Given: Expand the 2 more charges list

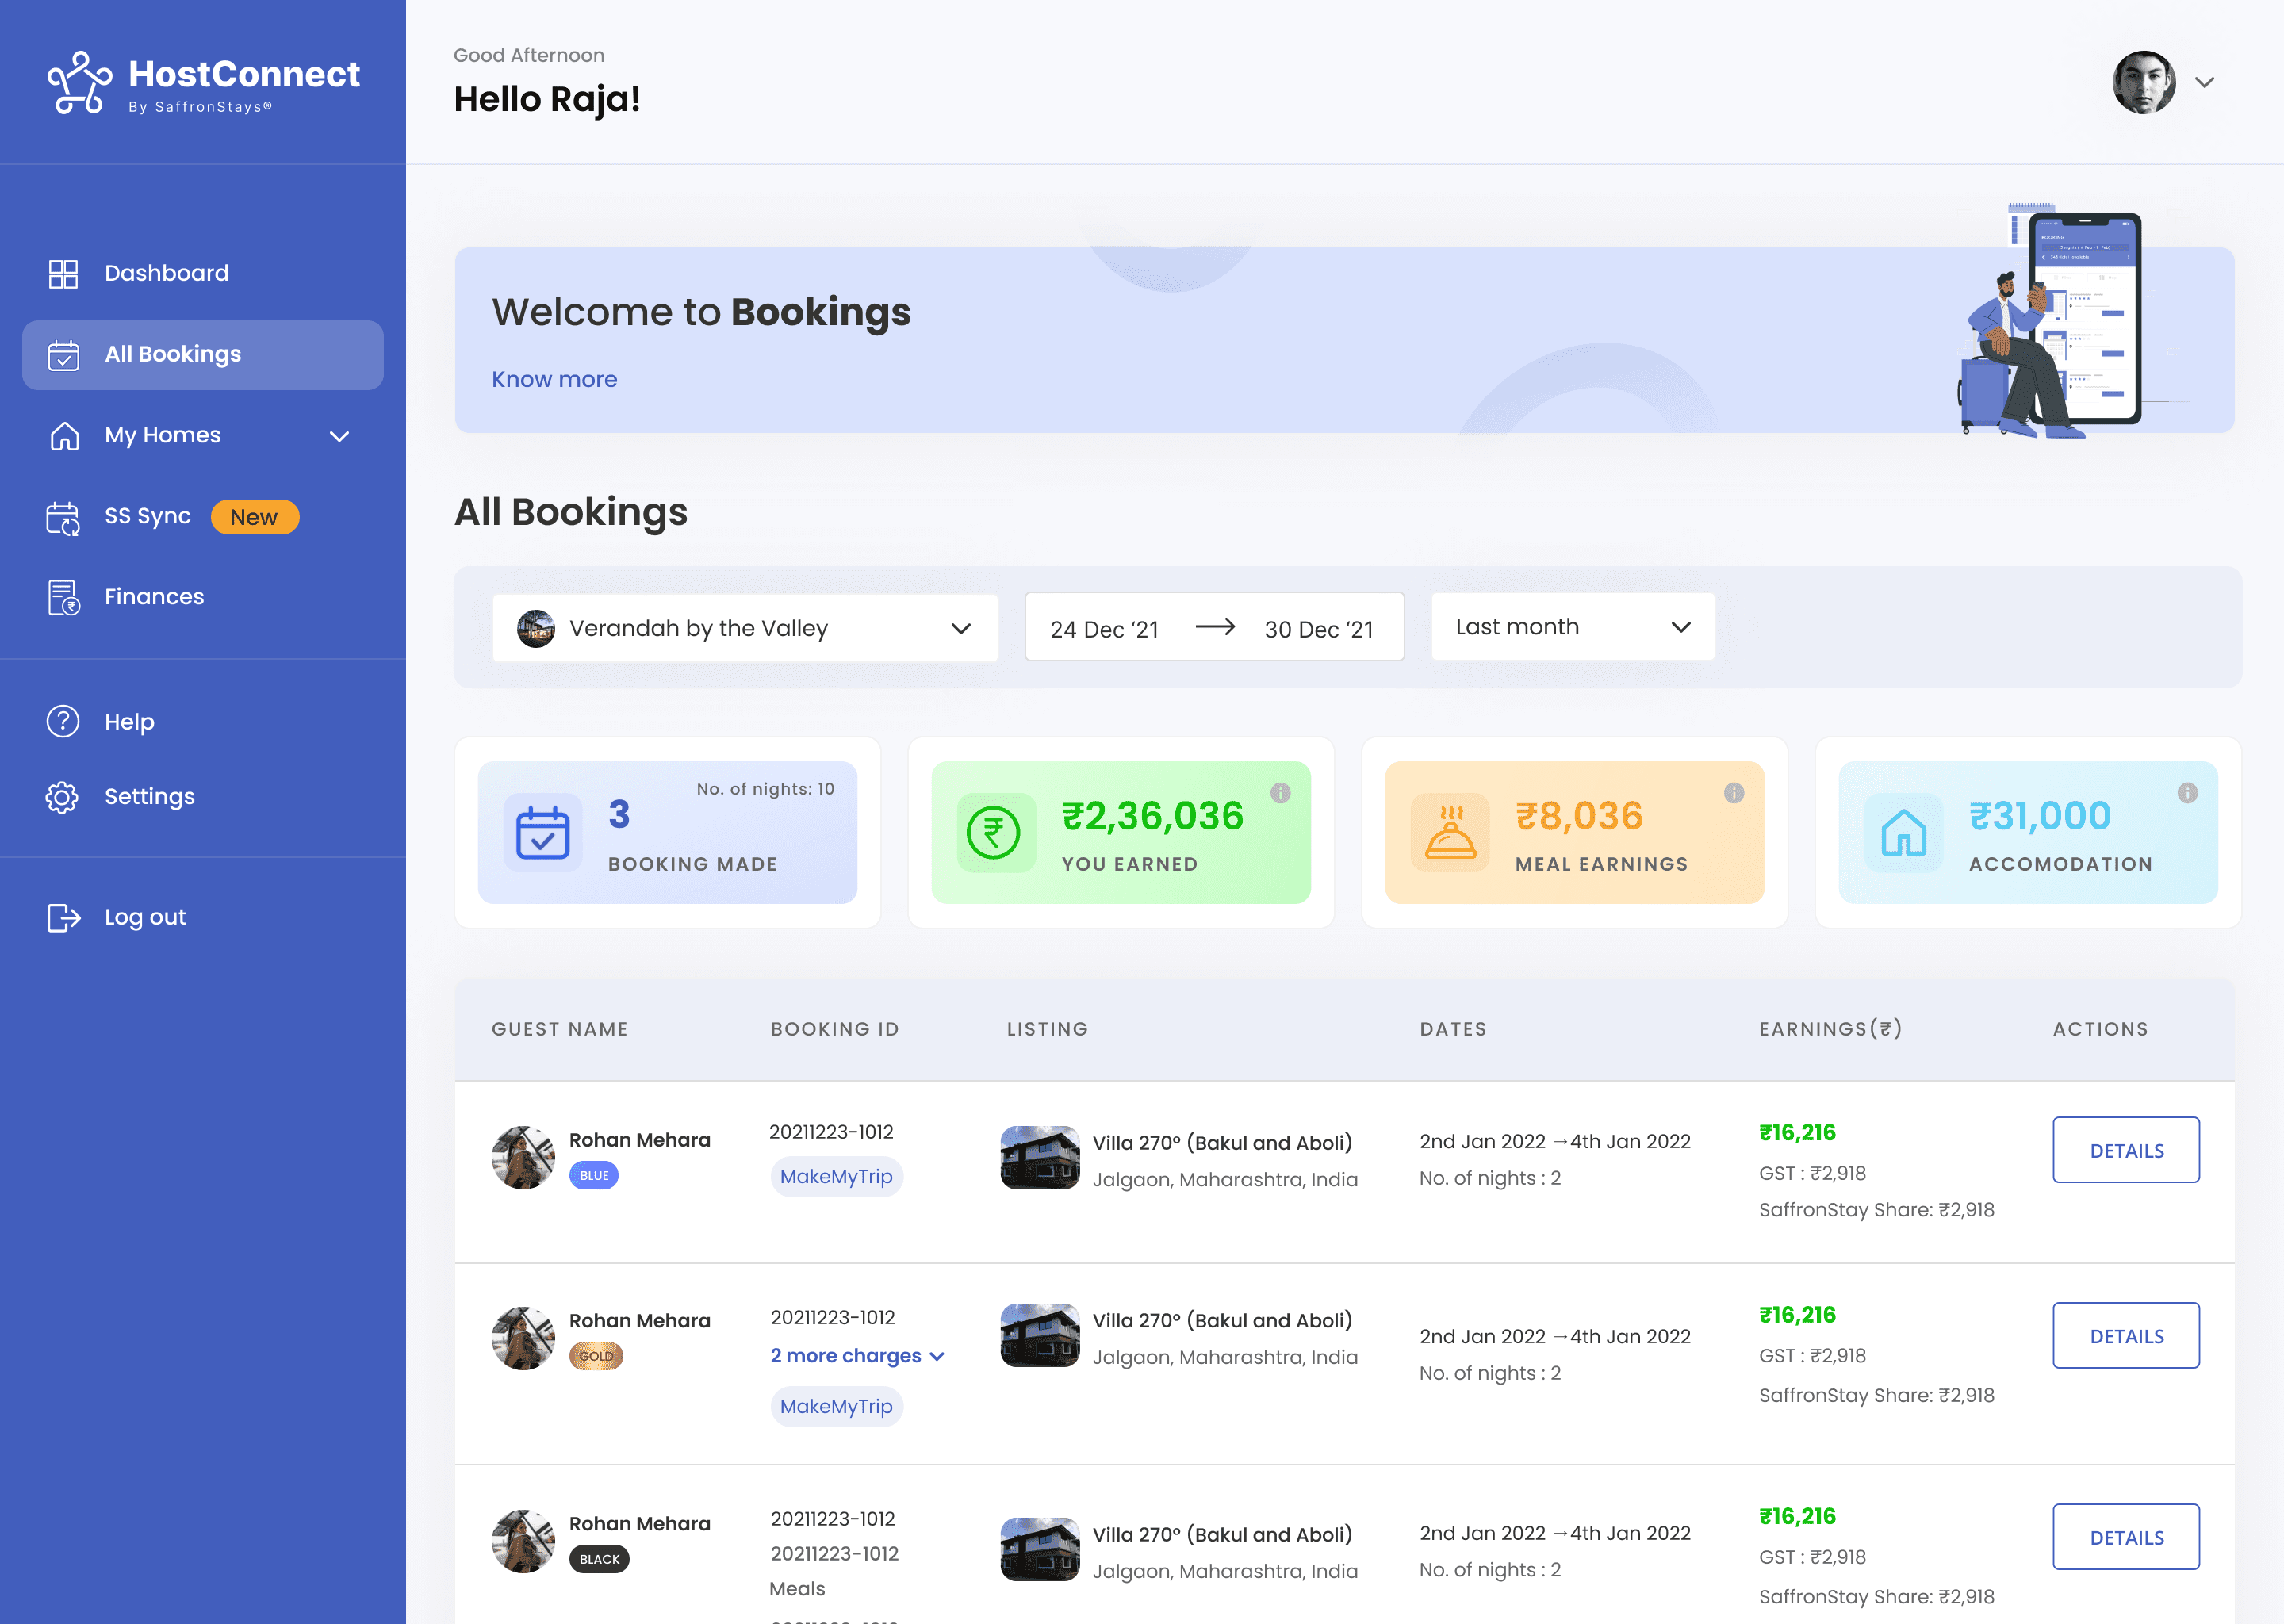Looking at the screenshot, I should click(x=856, y=1355).
